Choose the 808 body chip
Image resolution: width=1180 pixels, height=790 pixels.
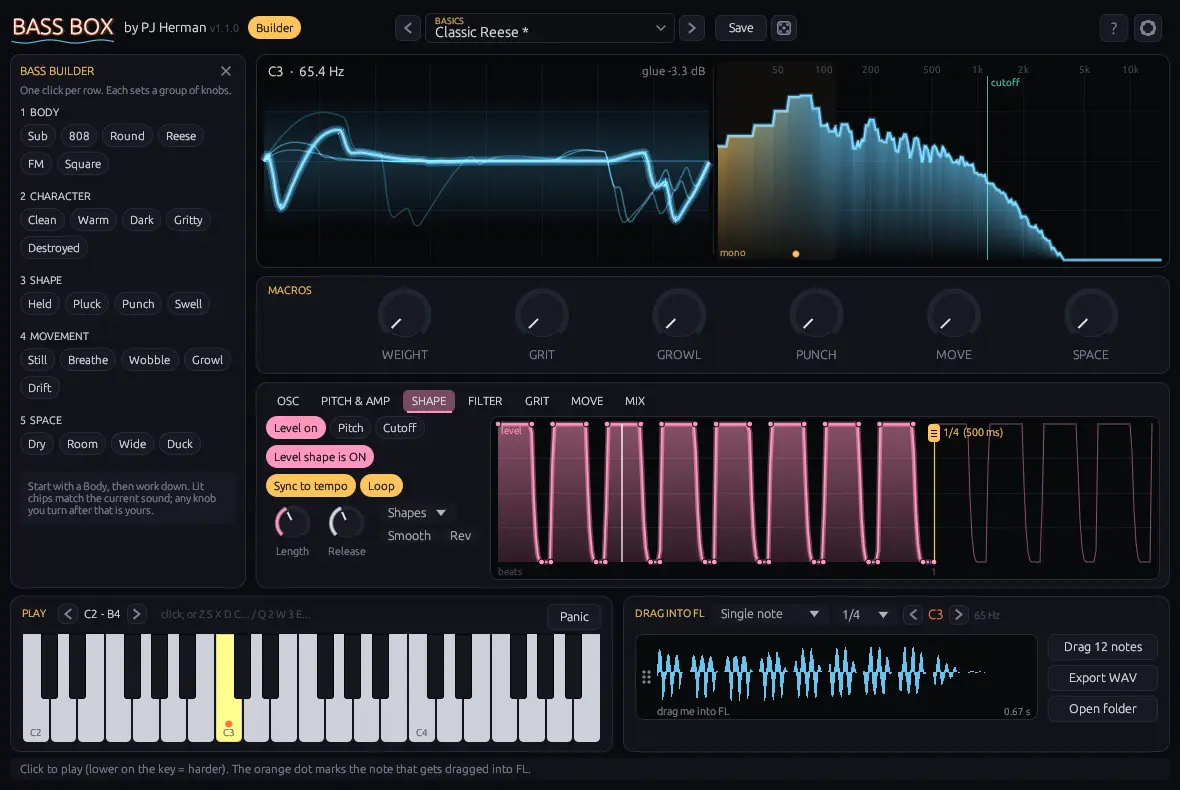[79, 136]
